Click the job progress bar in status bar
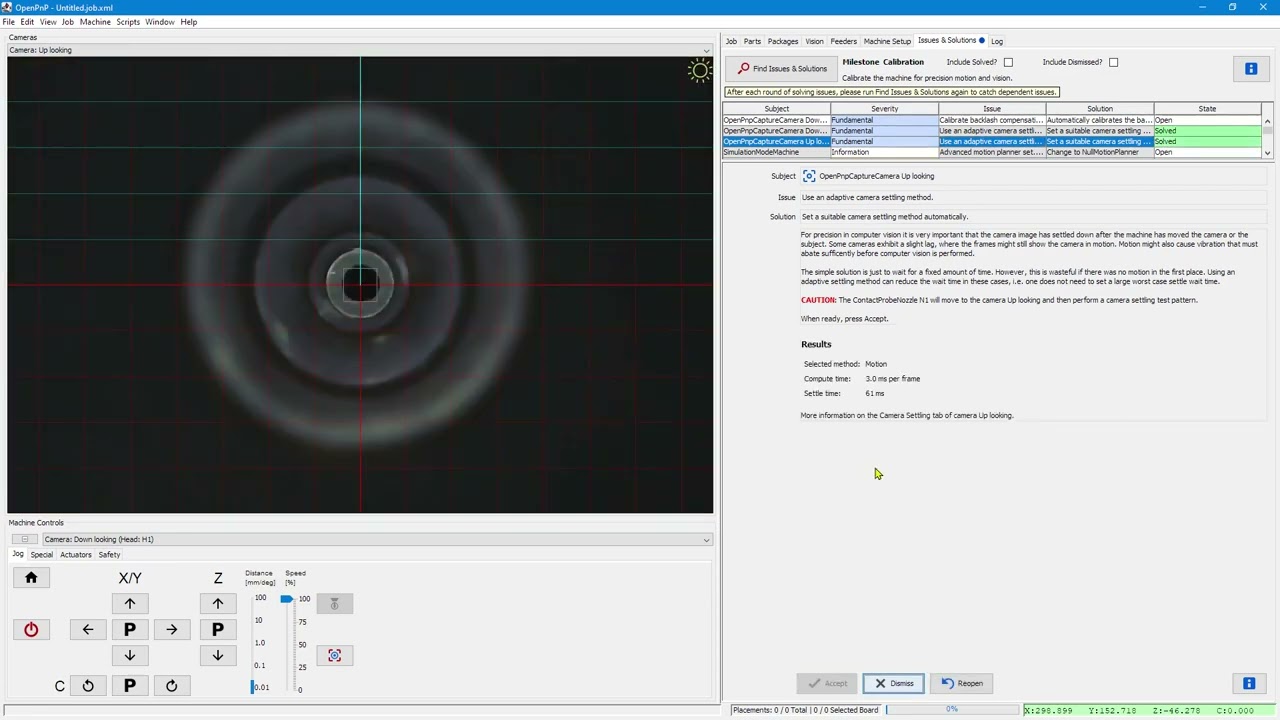The image size is (1280, 720). click(951, 710)
